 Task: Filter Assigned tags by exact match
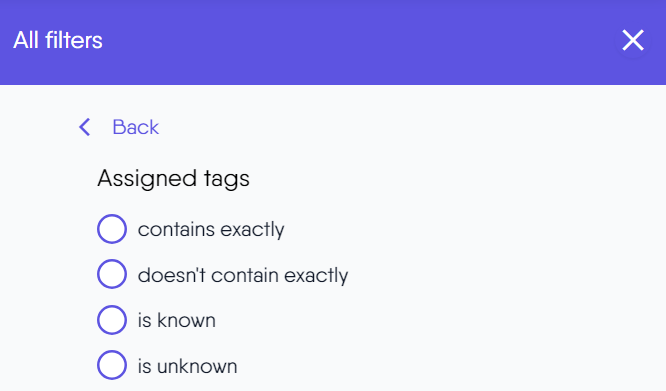click(x=112, y=229)
